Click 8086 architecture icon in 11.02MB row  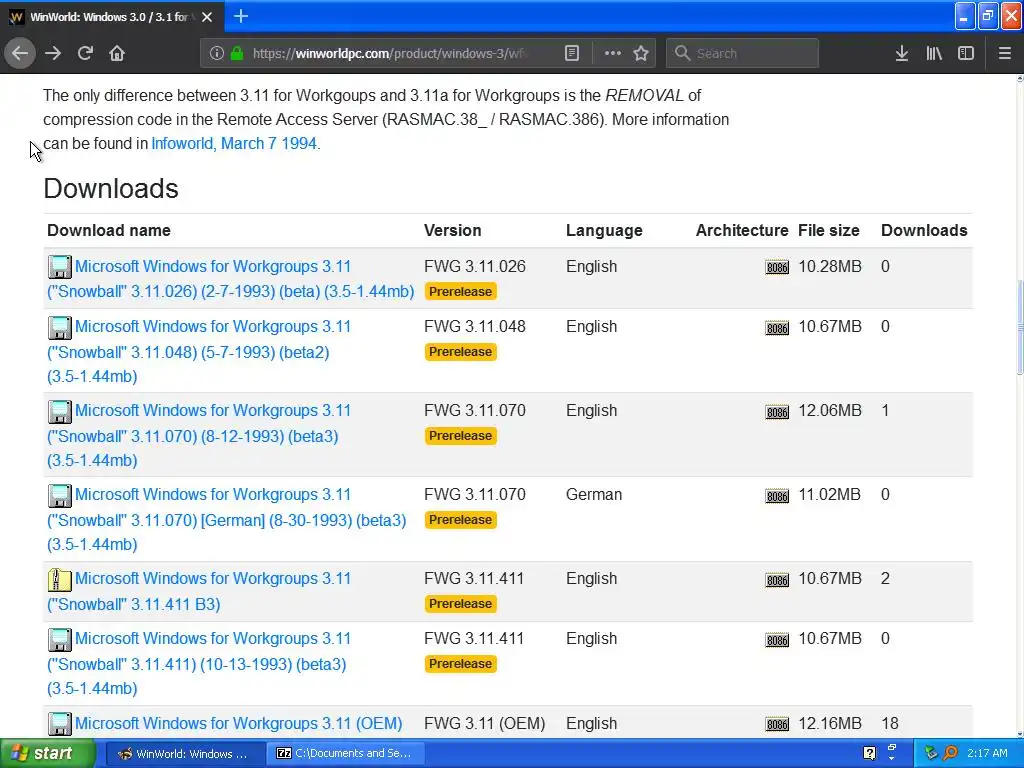coord(777,496)
